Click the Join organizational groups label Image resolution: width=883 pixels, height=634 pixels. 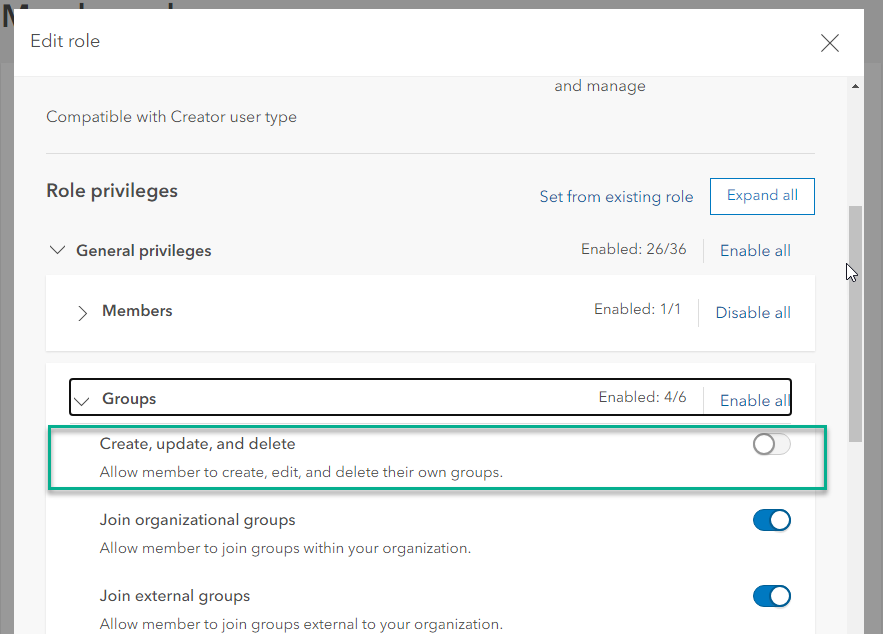point(197,520)
